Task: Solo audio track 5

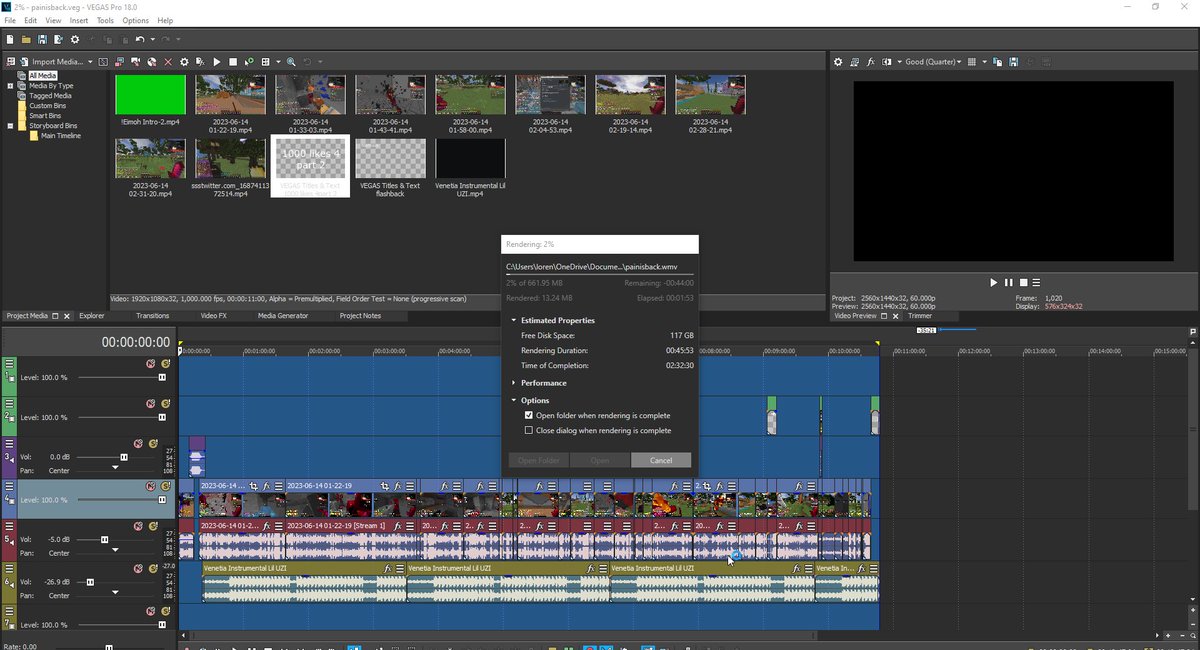Action: click(x=154, y=525)
